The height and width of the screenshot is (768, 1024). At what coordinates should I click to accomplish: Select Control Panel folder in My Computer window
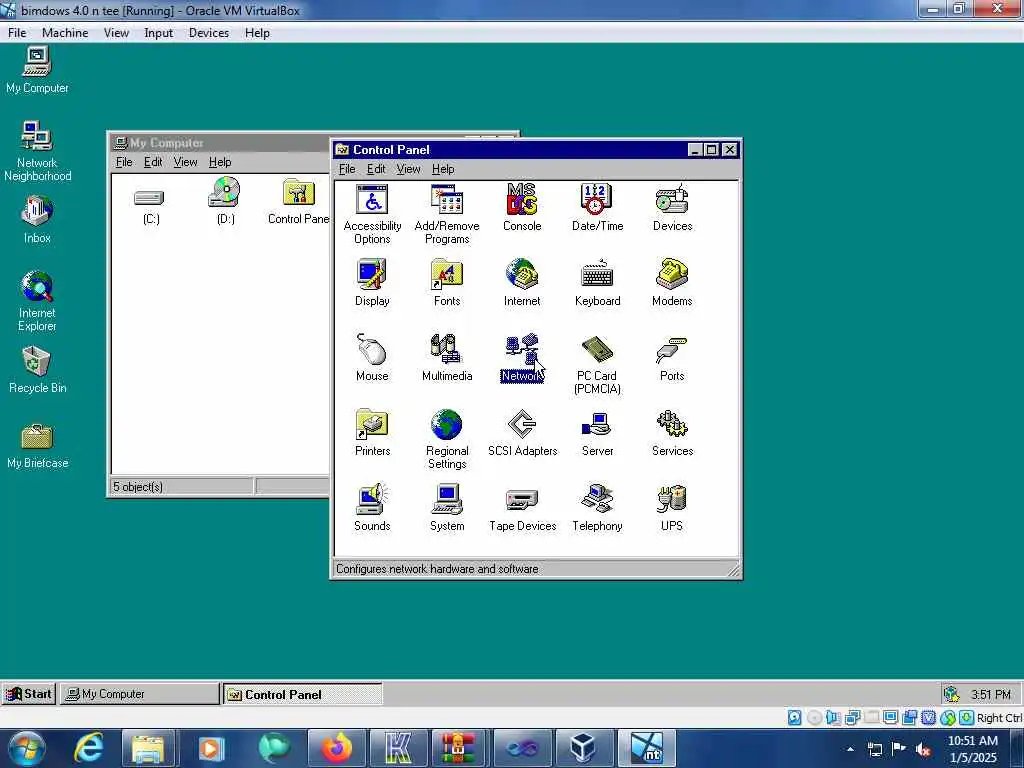click(x=298, y=201)
